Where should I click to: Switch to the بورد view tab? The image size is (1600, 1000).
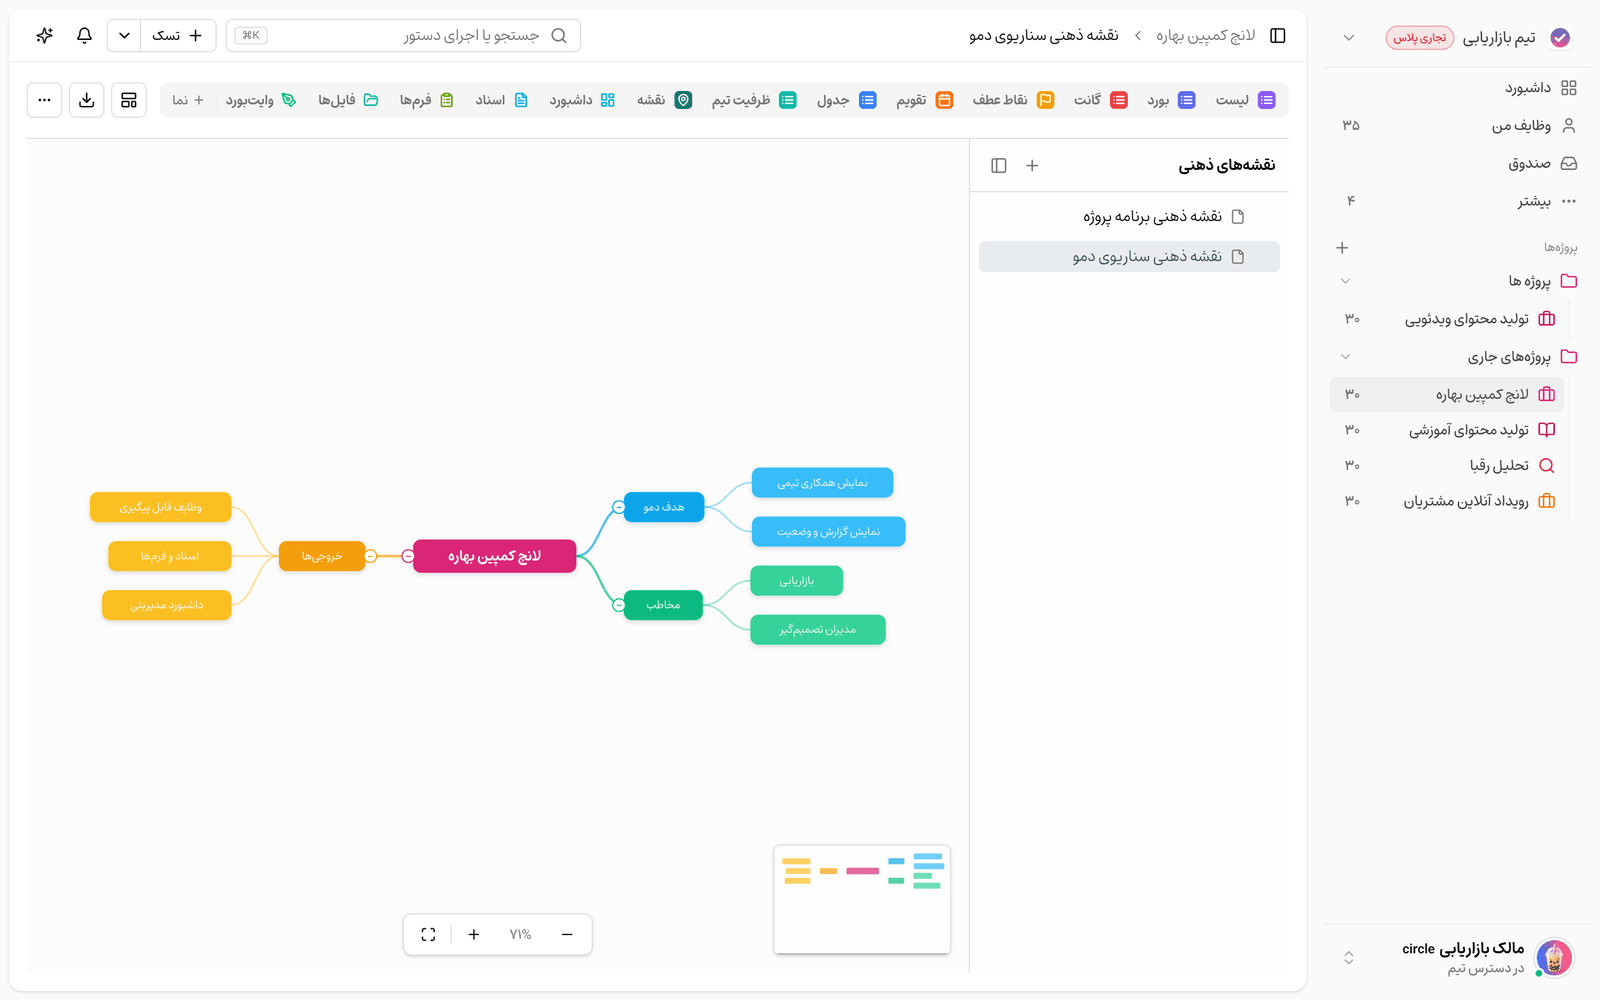coord(1171,100)
